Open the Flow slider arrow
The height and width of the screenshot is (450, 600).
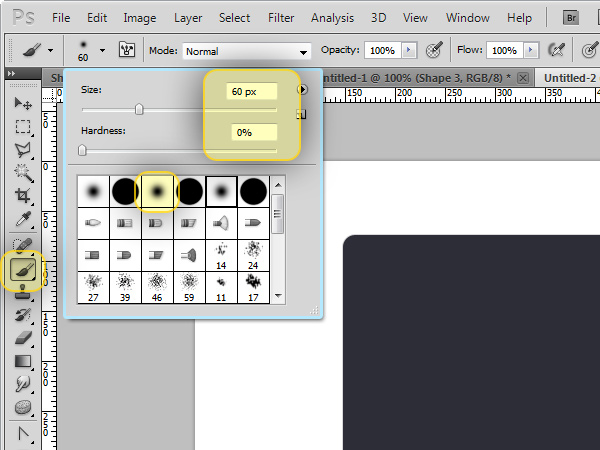(530, 50)
